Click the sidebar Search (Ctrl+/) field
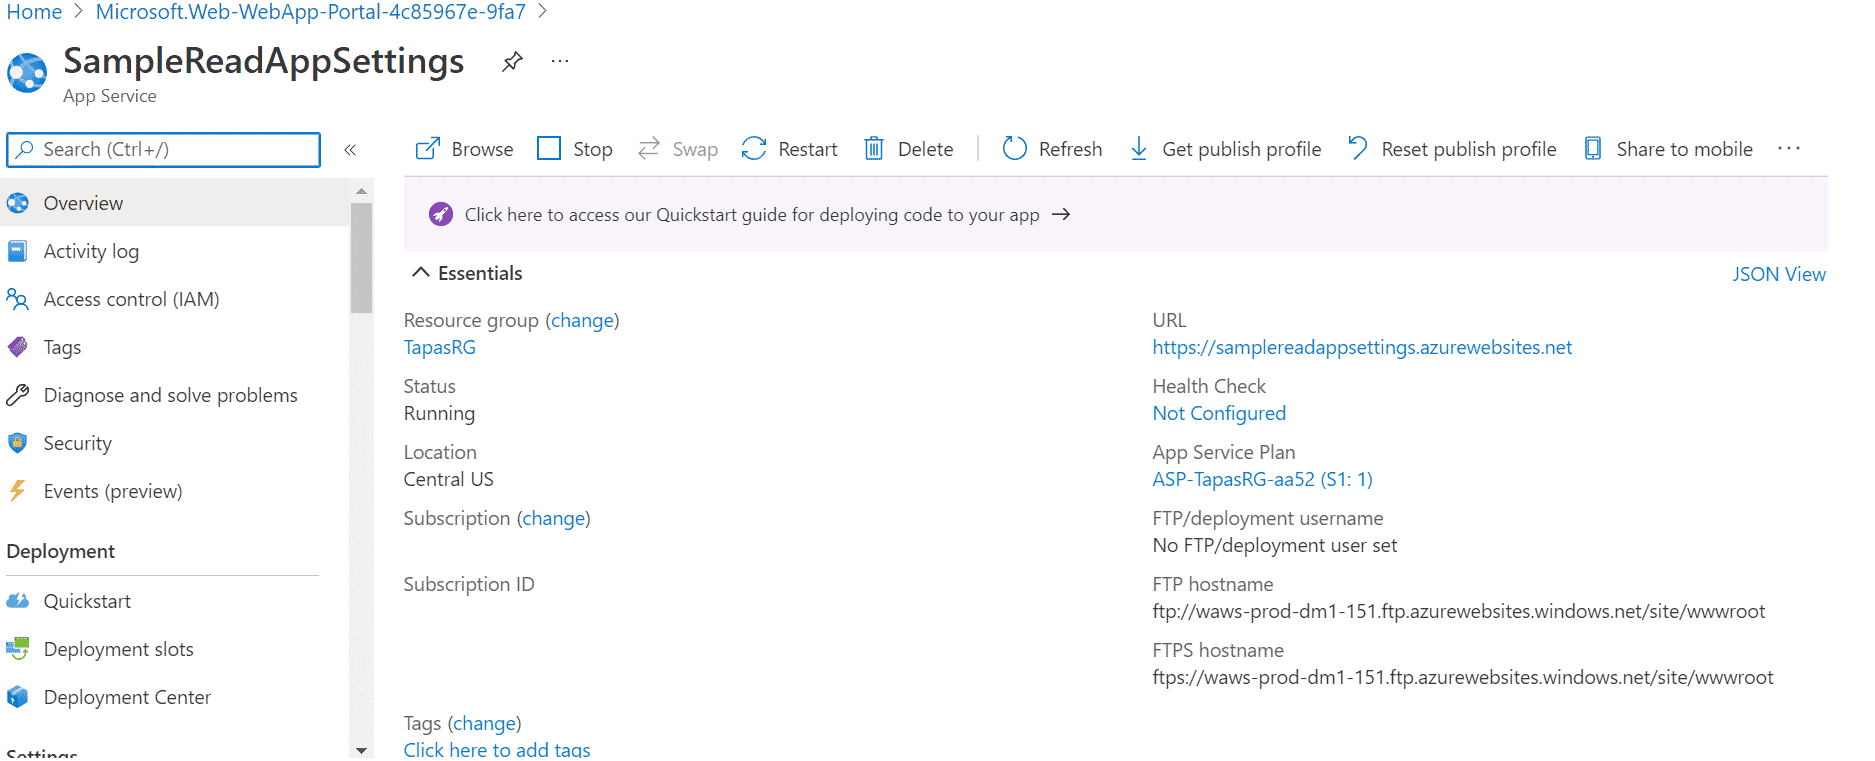The width and height of the screenshot is (1875, 761). (164, 150)
